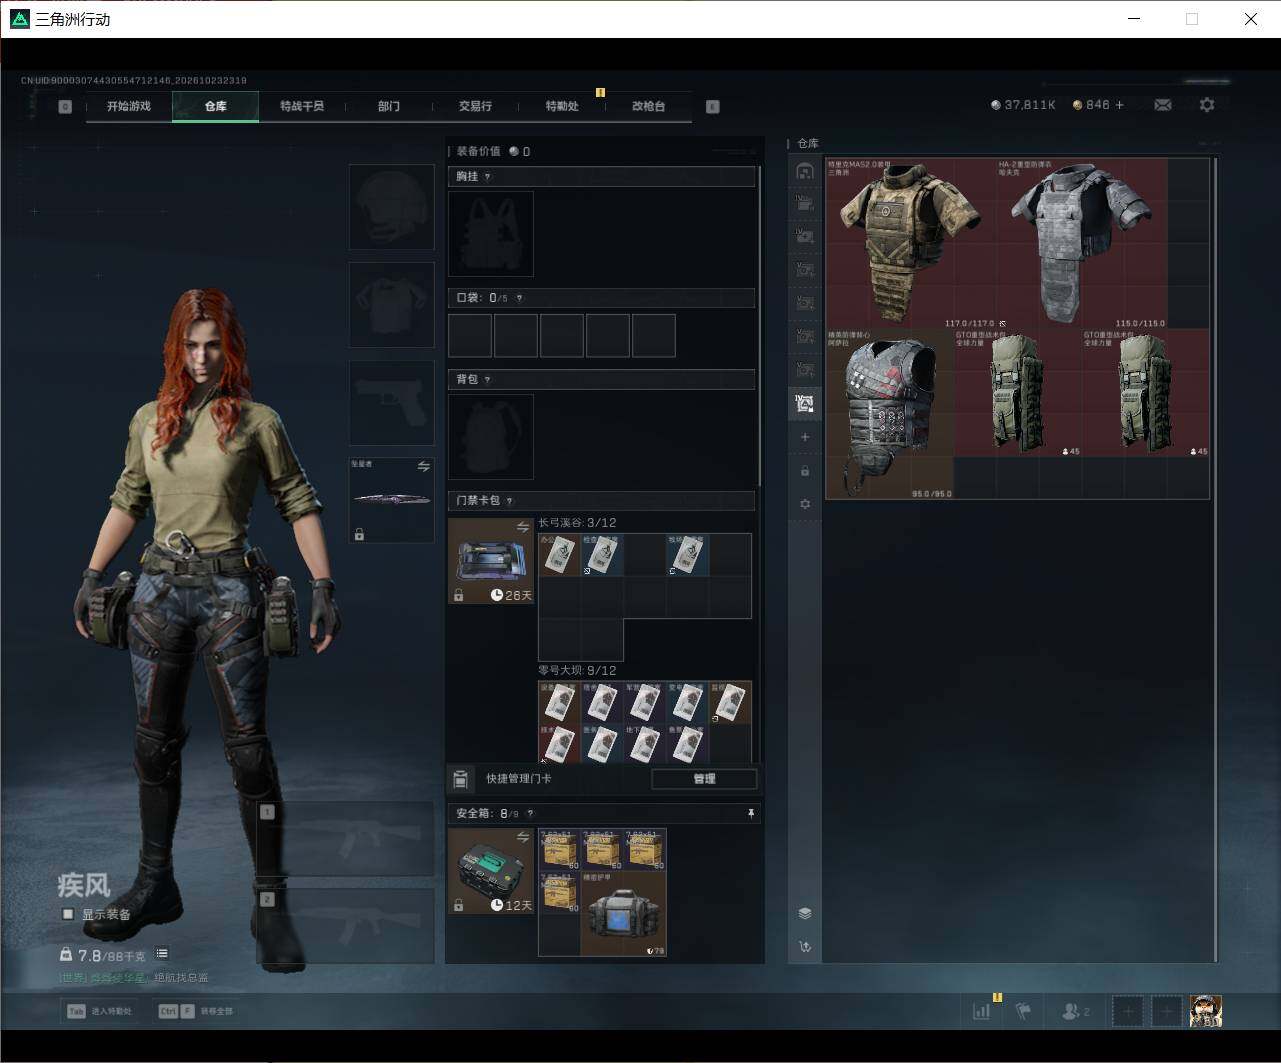Click the warehouse sidebar lock icon

[x=805, y=471]
